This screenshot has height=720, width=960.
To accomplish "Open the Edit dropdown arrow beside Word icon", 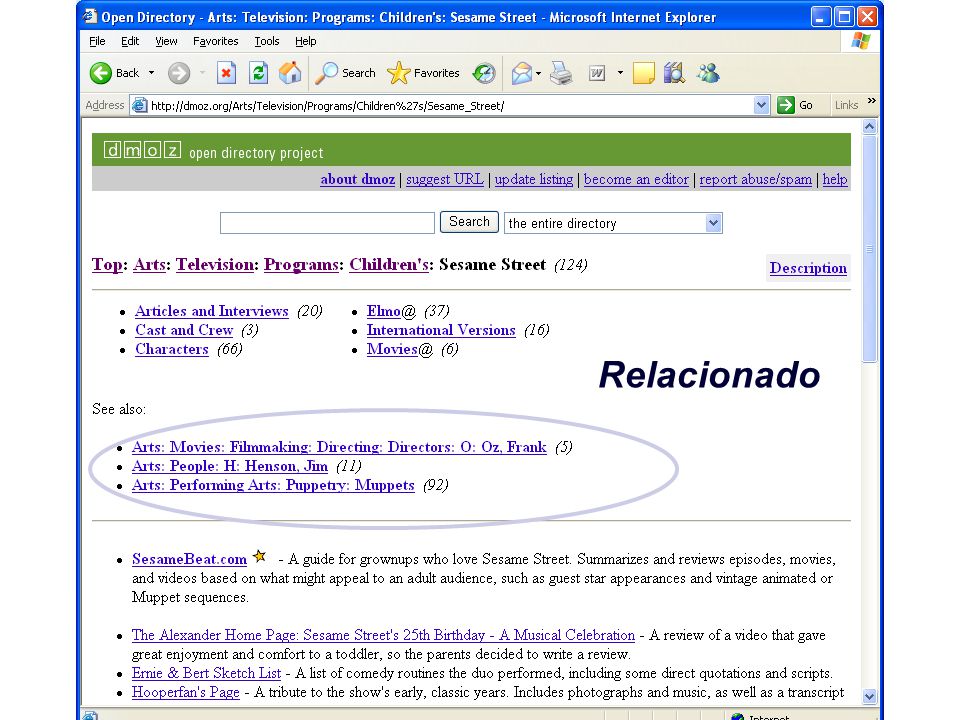I will point(620,73).
